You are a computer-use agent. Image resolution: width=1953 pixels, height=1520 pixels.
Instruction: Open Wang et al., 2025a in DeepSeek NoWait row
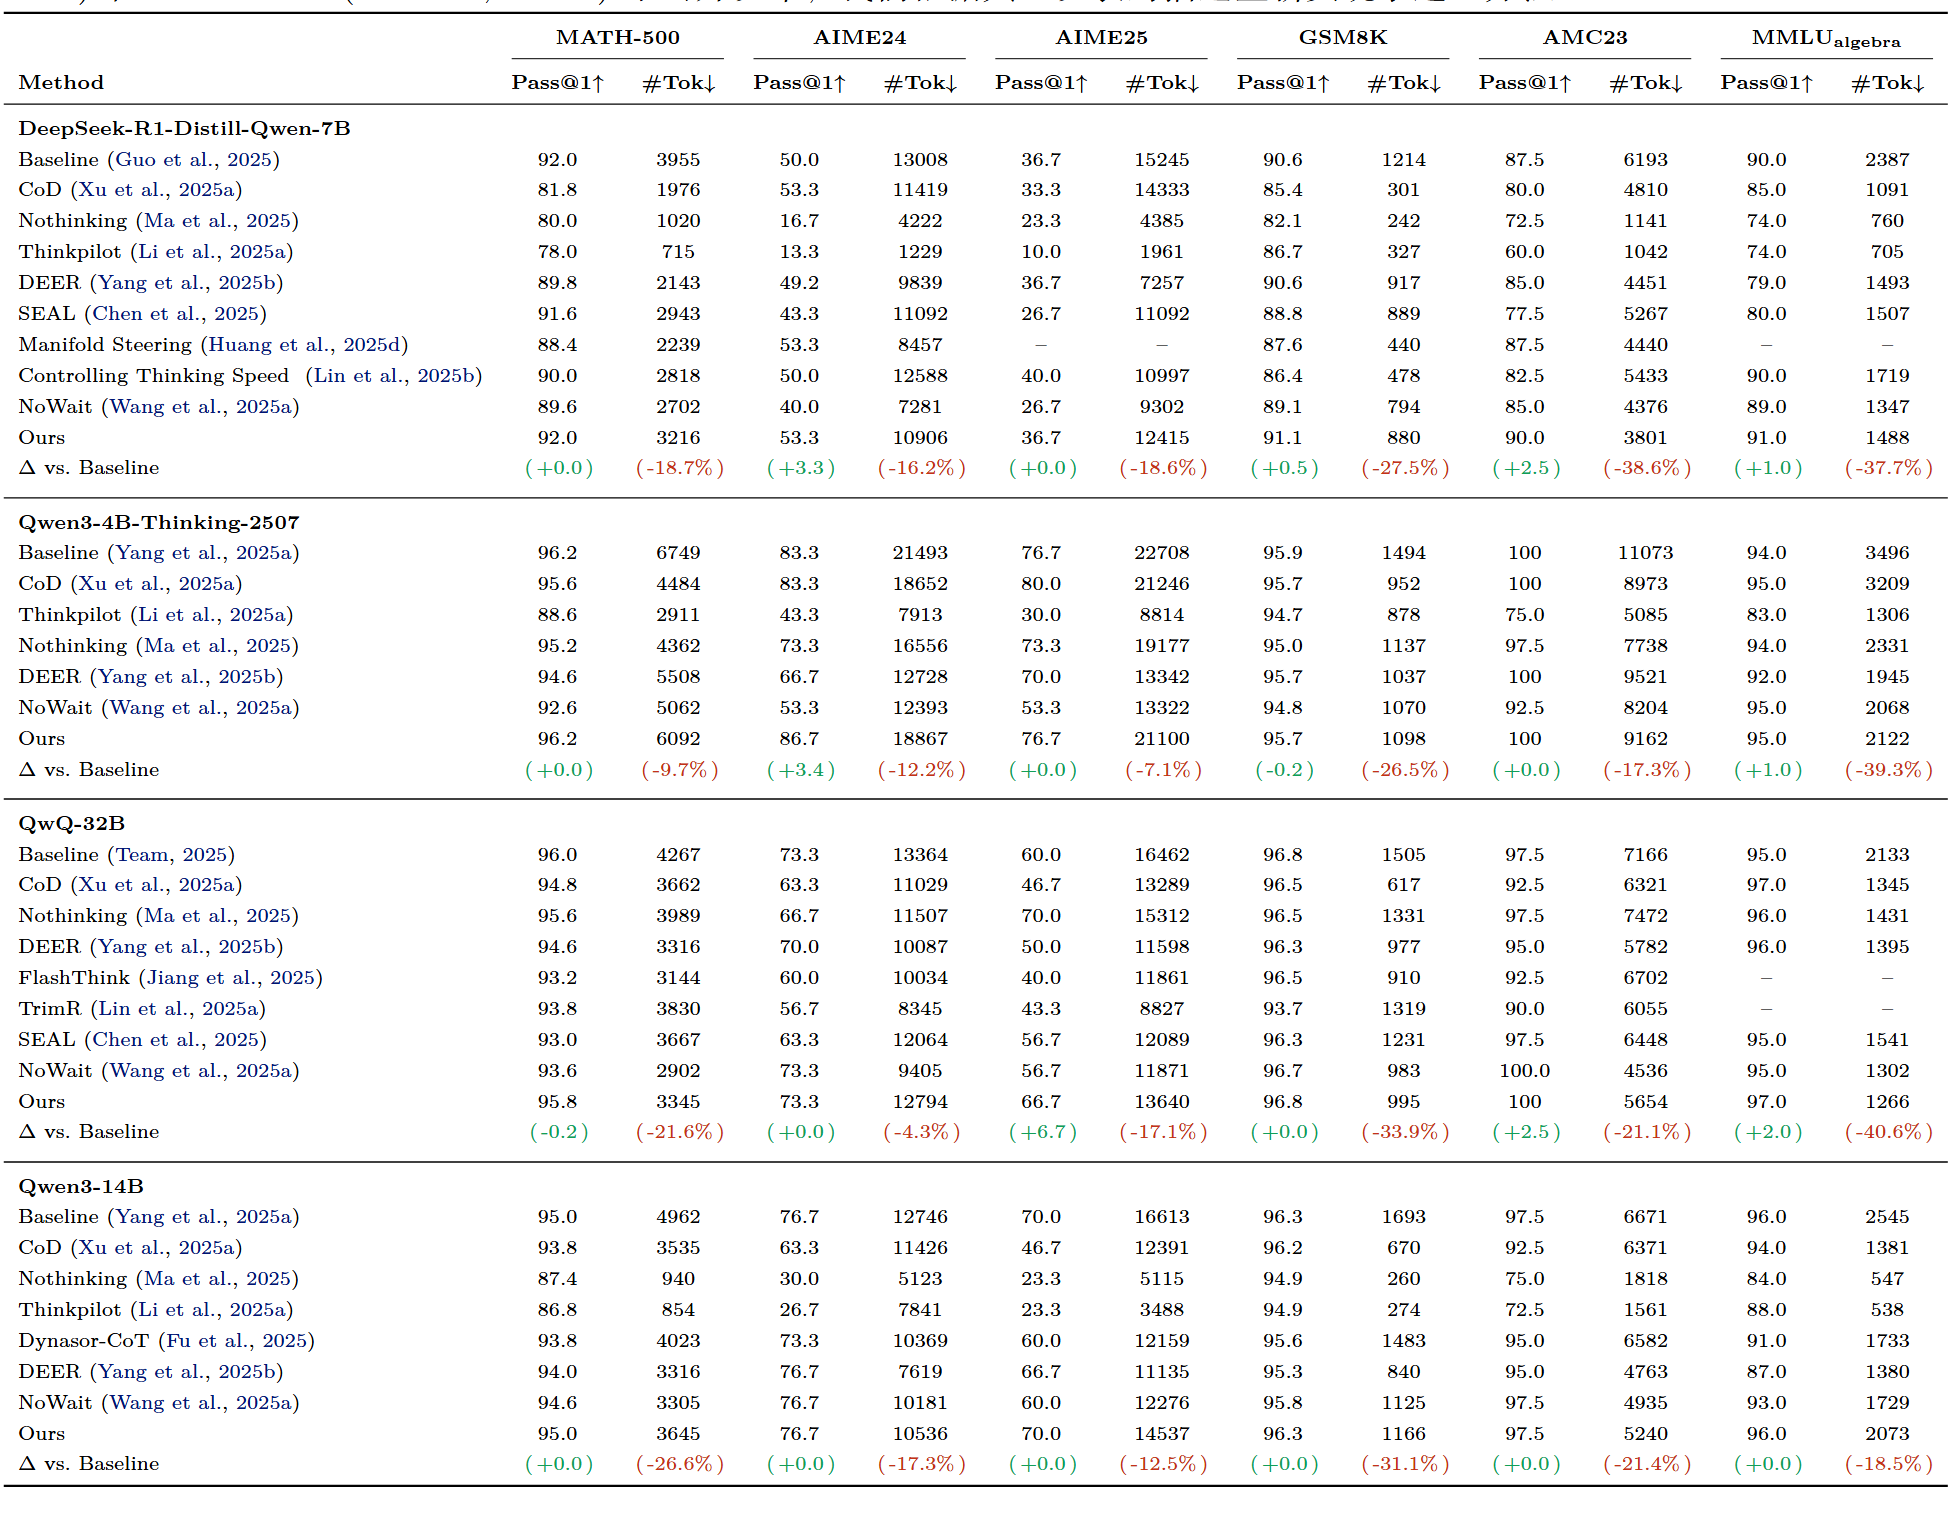pyautogui.click(x=201, y=406)
